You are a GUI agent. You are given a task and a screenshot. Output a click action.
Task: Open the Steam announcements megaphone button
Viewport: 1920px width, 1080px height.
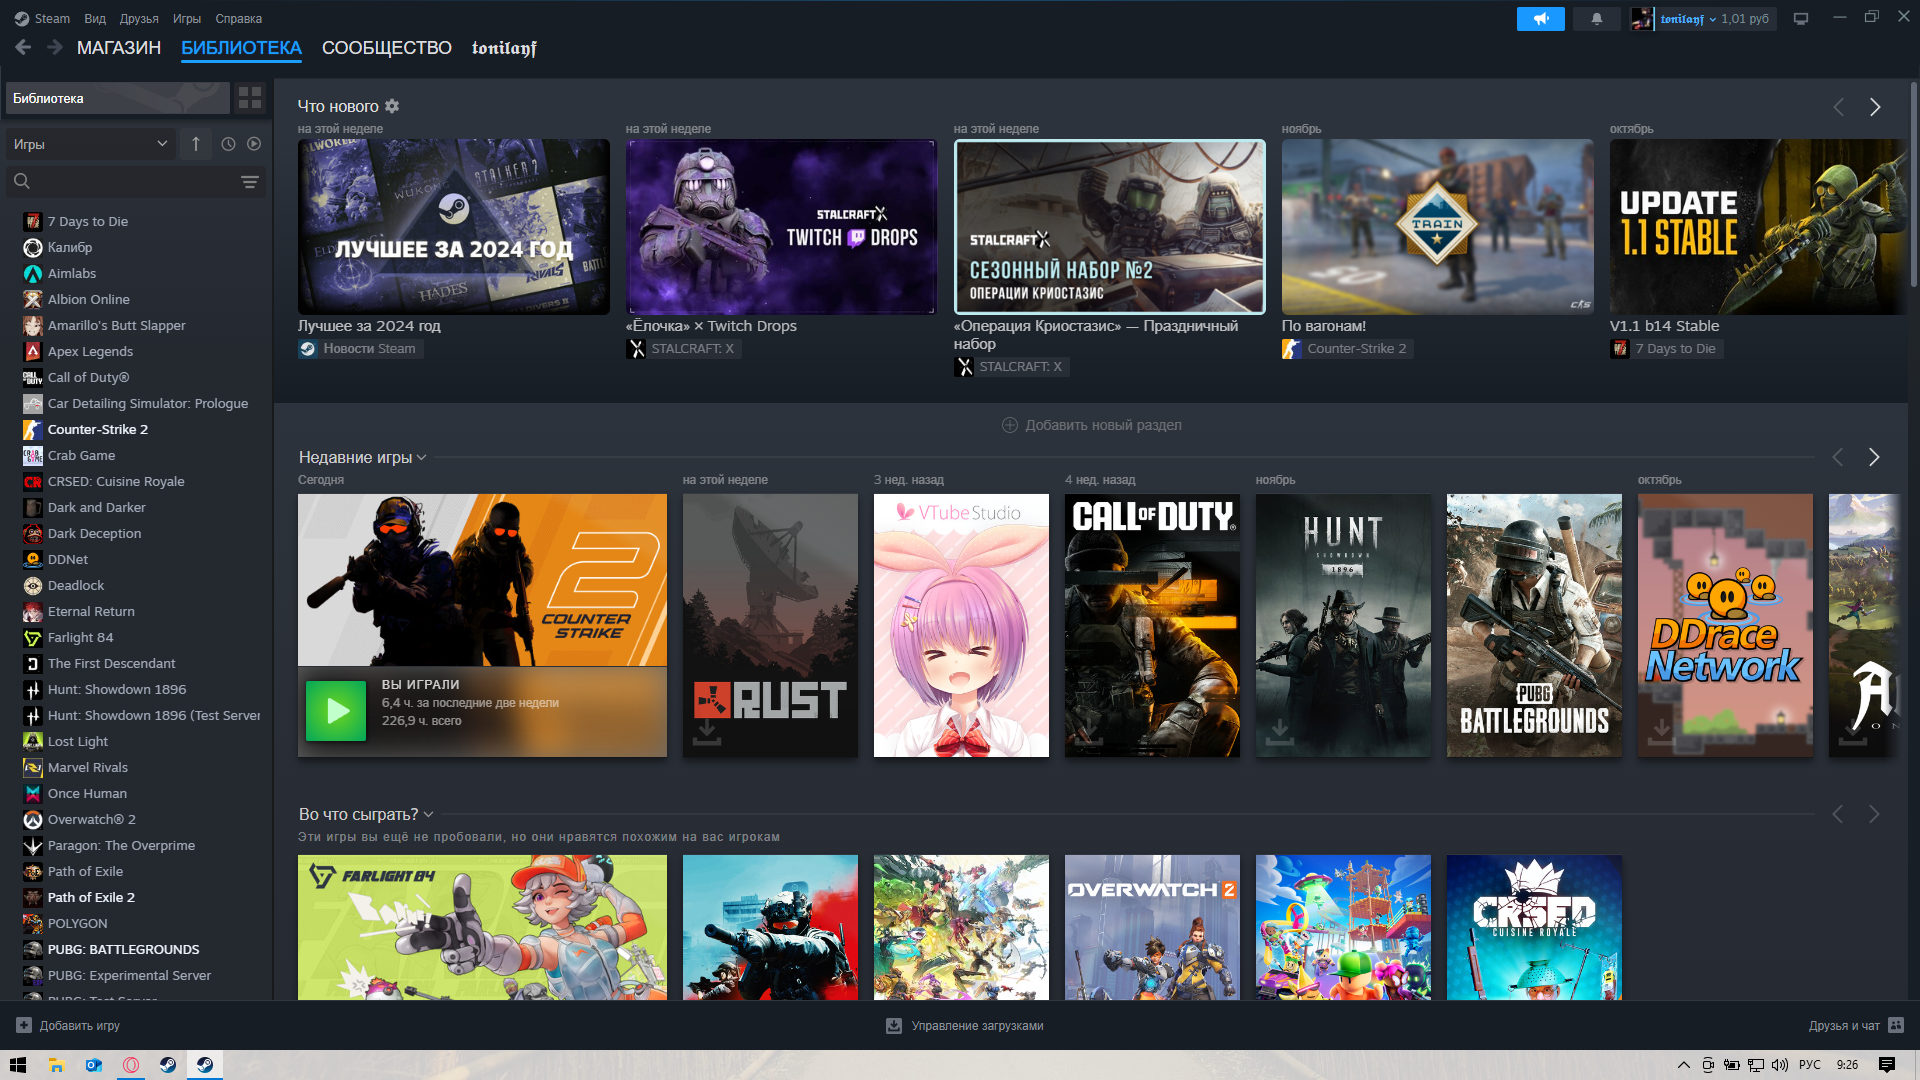[1540, 19]
